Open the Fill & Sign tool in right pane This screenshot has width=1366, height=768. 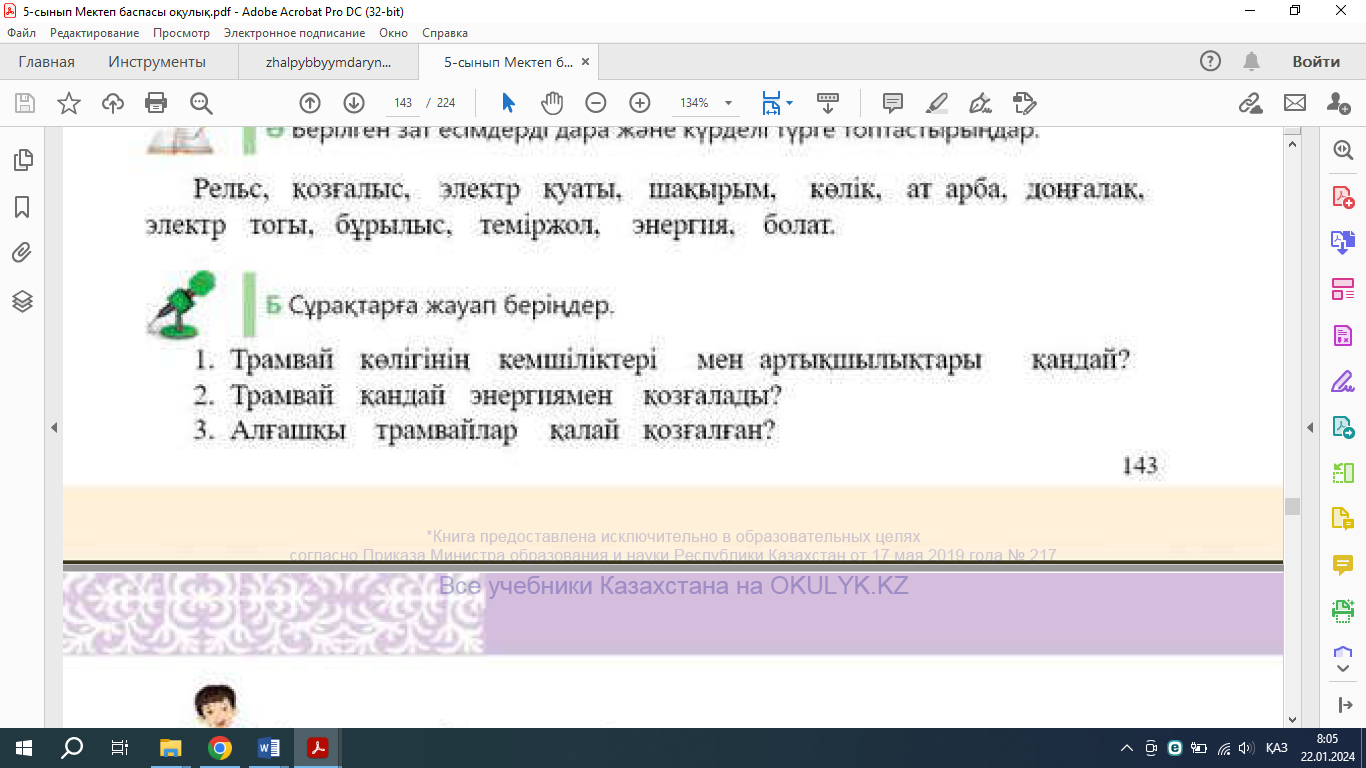[1342, 381]
